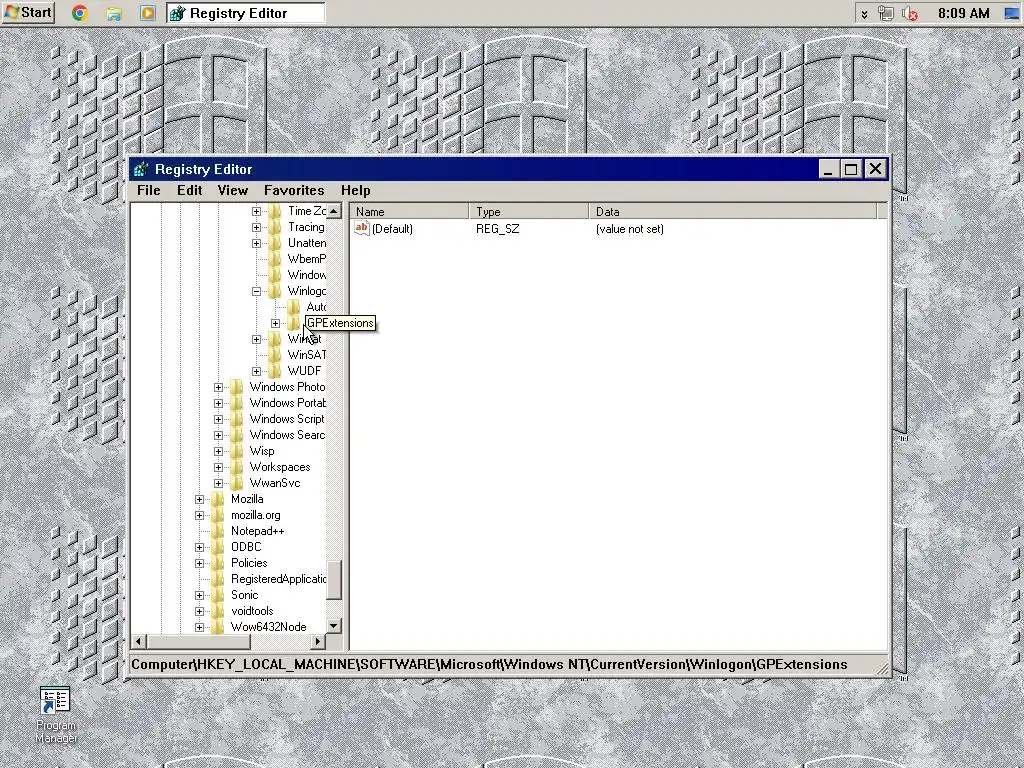
Task: Click the (Default) string value icon
Action: click(x=362, y=228)
